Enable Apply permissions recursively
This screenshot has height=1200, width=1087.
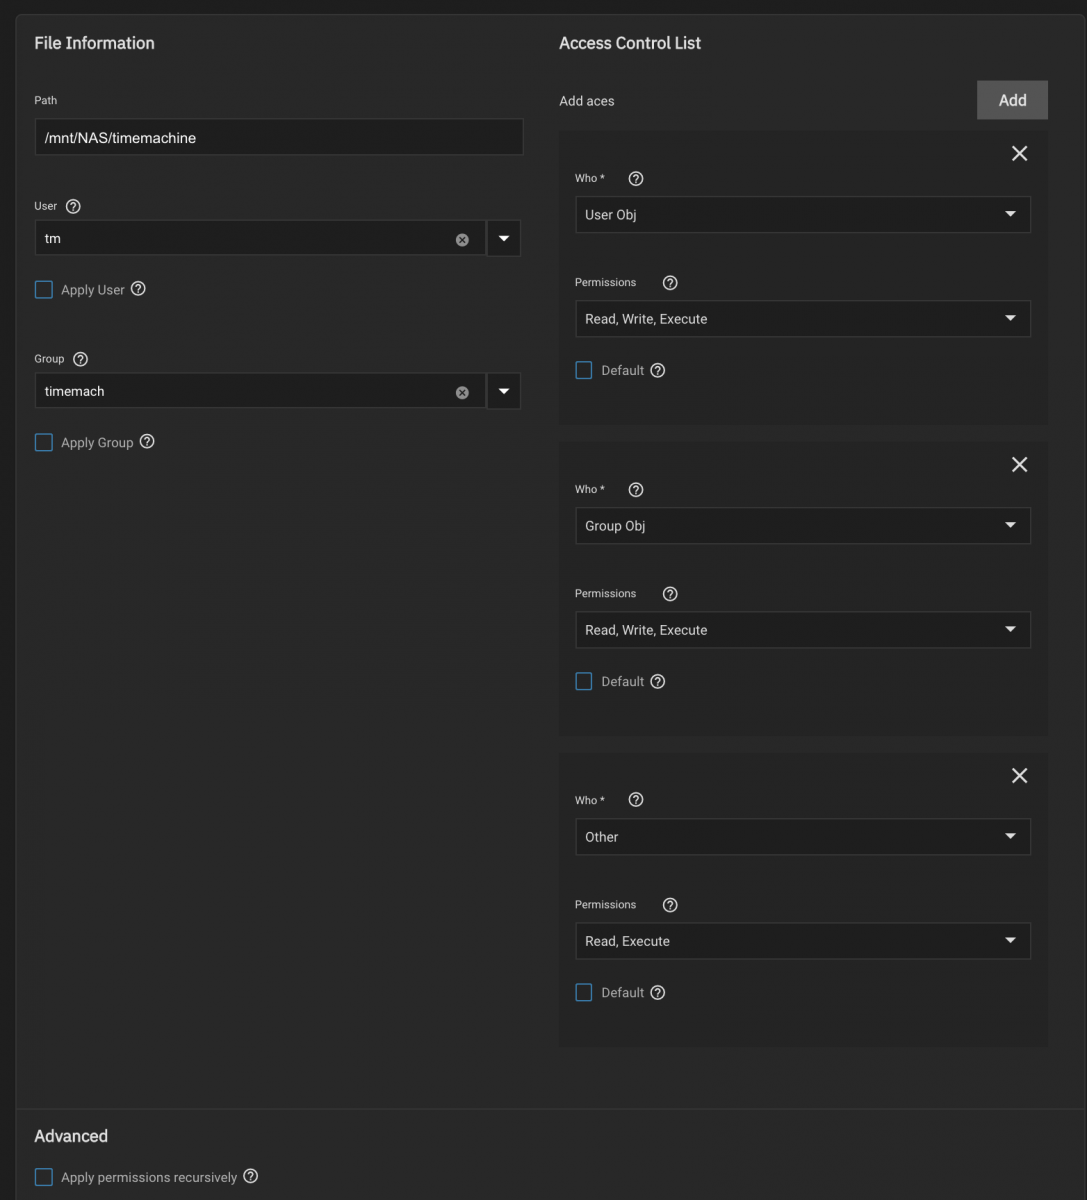(44, 1177)
